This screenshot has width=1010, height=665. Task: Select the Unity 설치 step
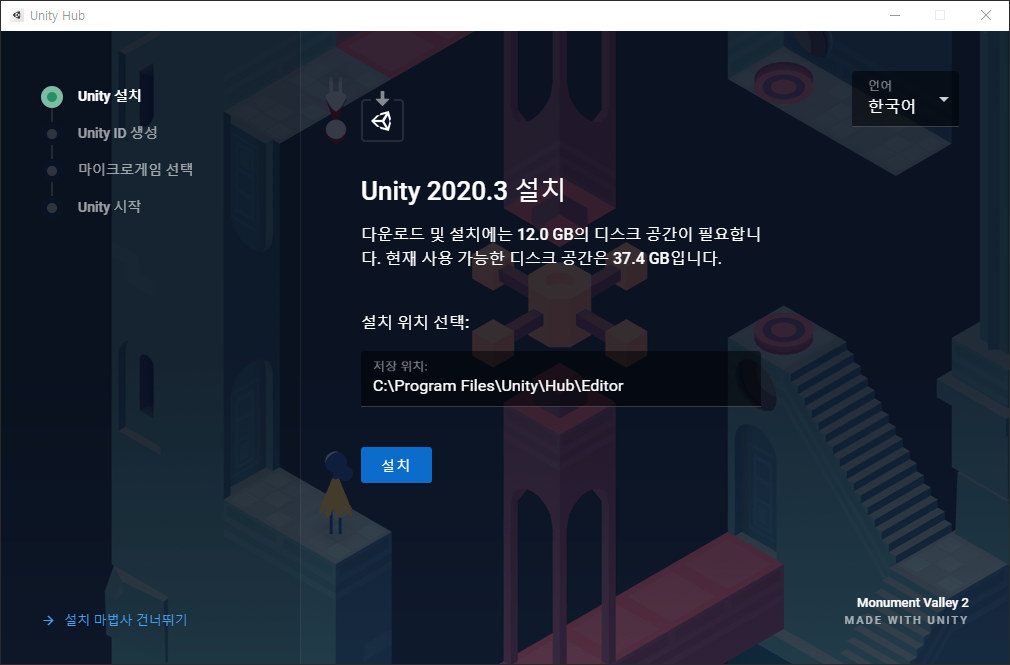(110, 96)
